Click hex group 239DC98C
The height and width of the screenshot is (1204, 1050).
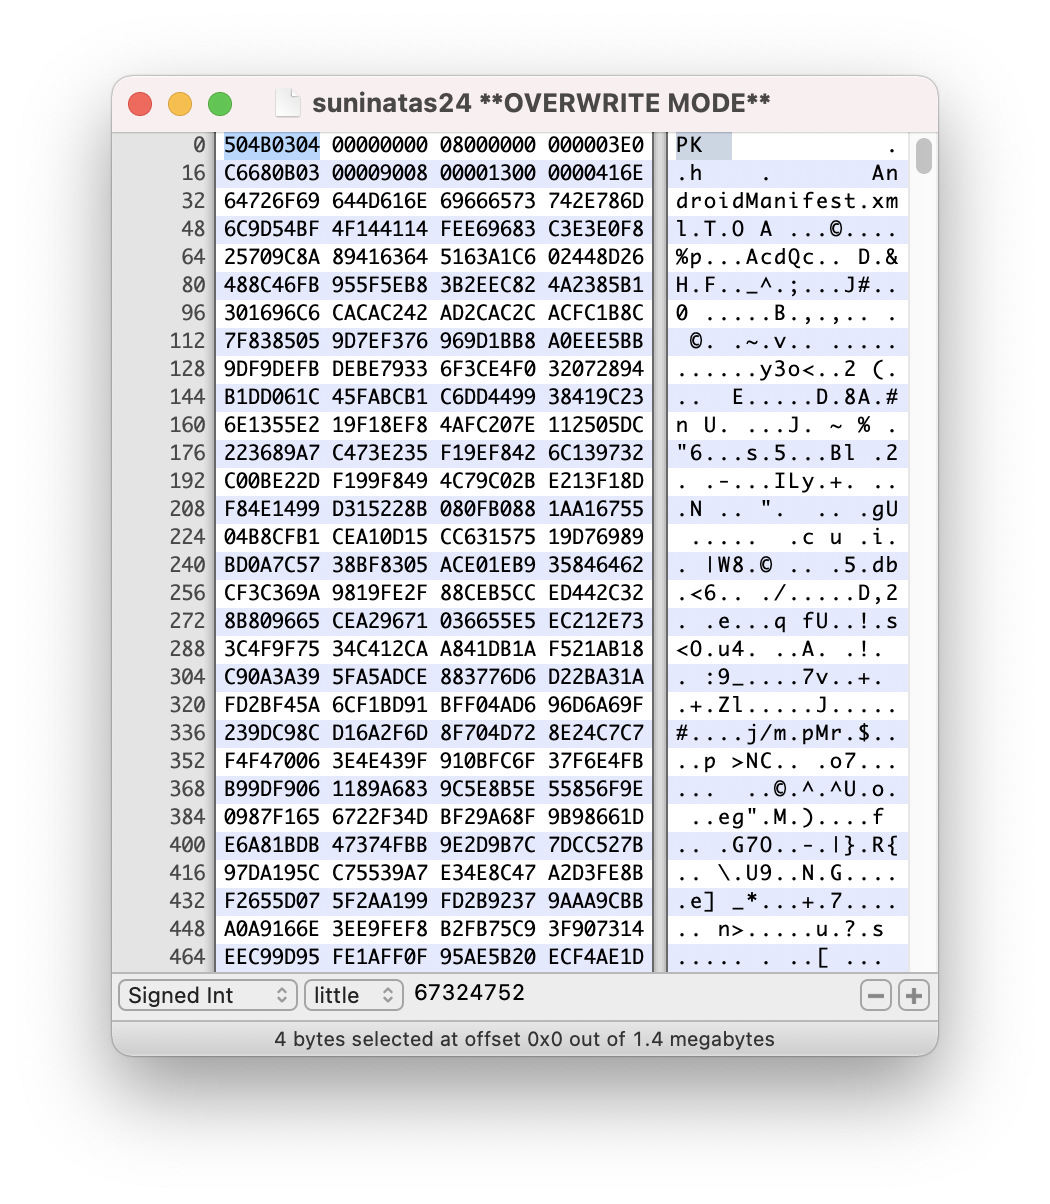(272, 733)
